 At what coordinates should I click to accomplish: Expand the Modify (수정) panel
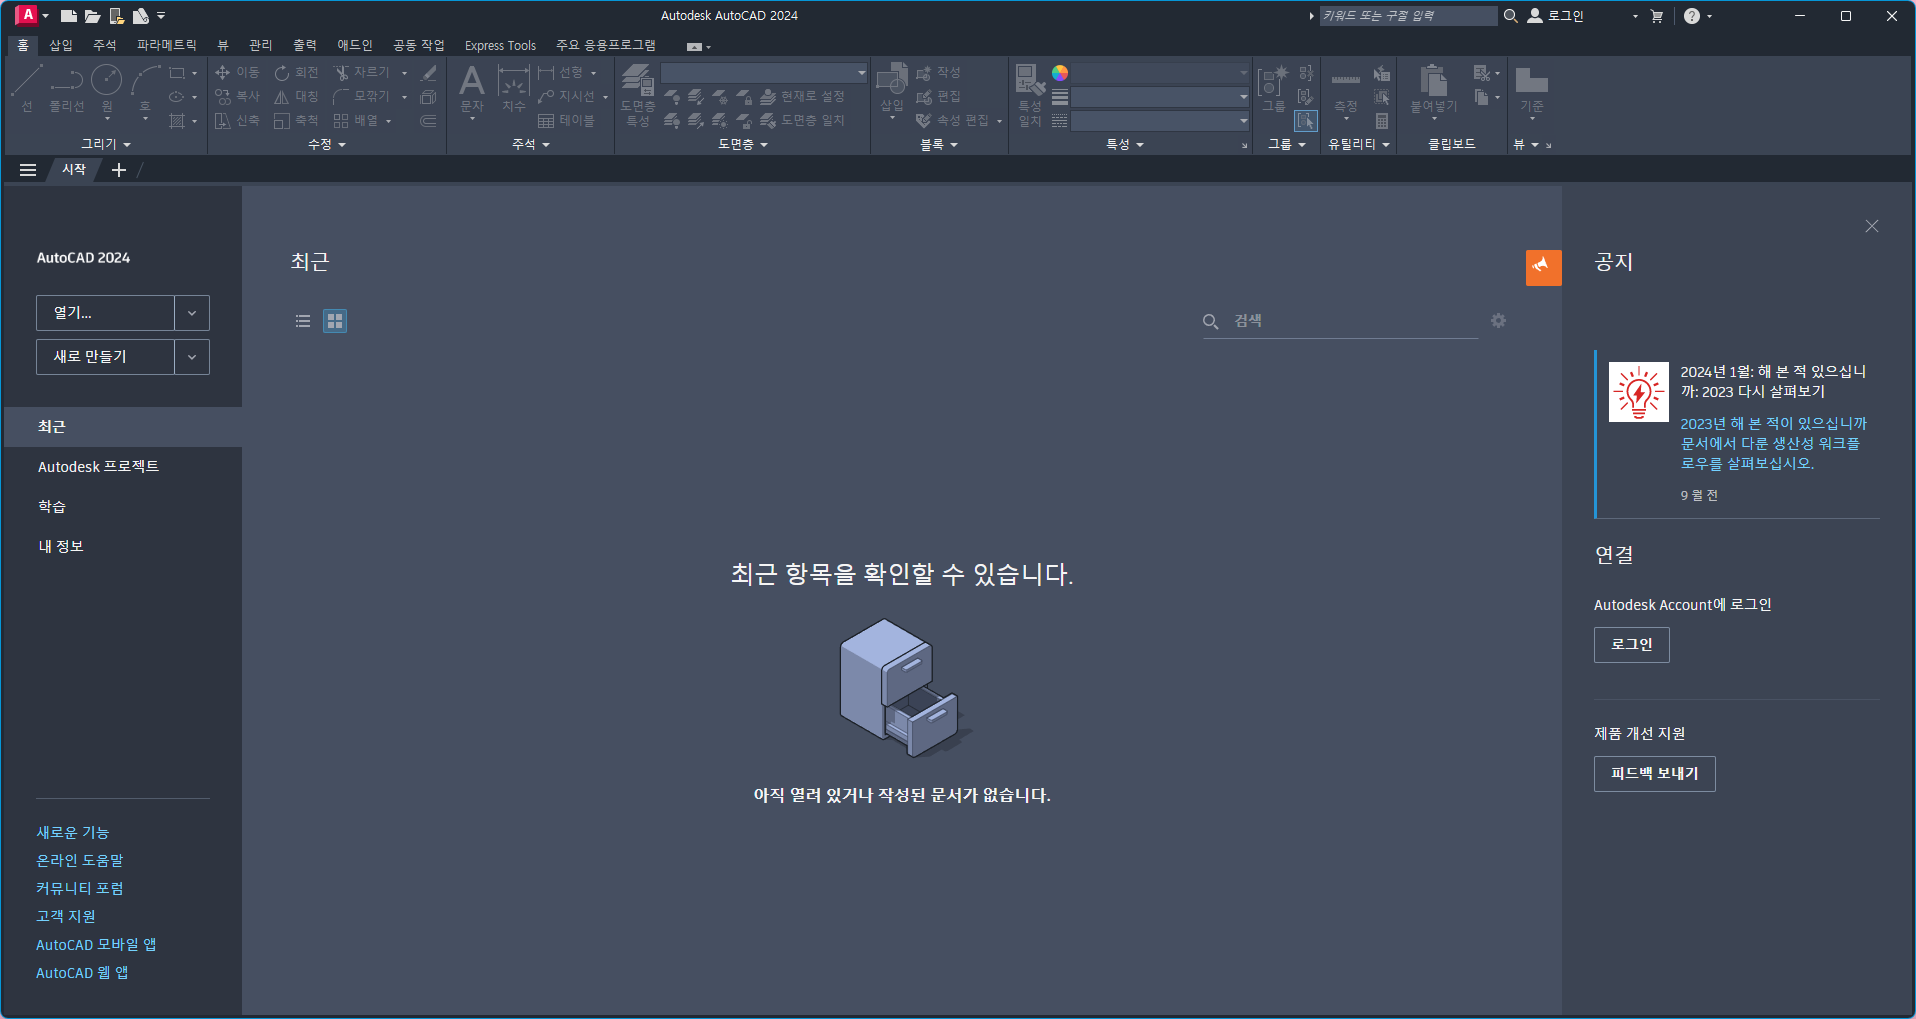click(327, 144)
